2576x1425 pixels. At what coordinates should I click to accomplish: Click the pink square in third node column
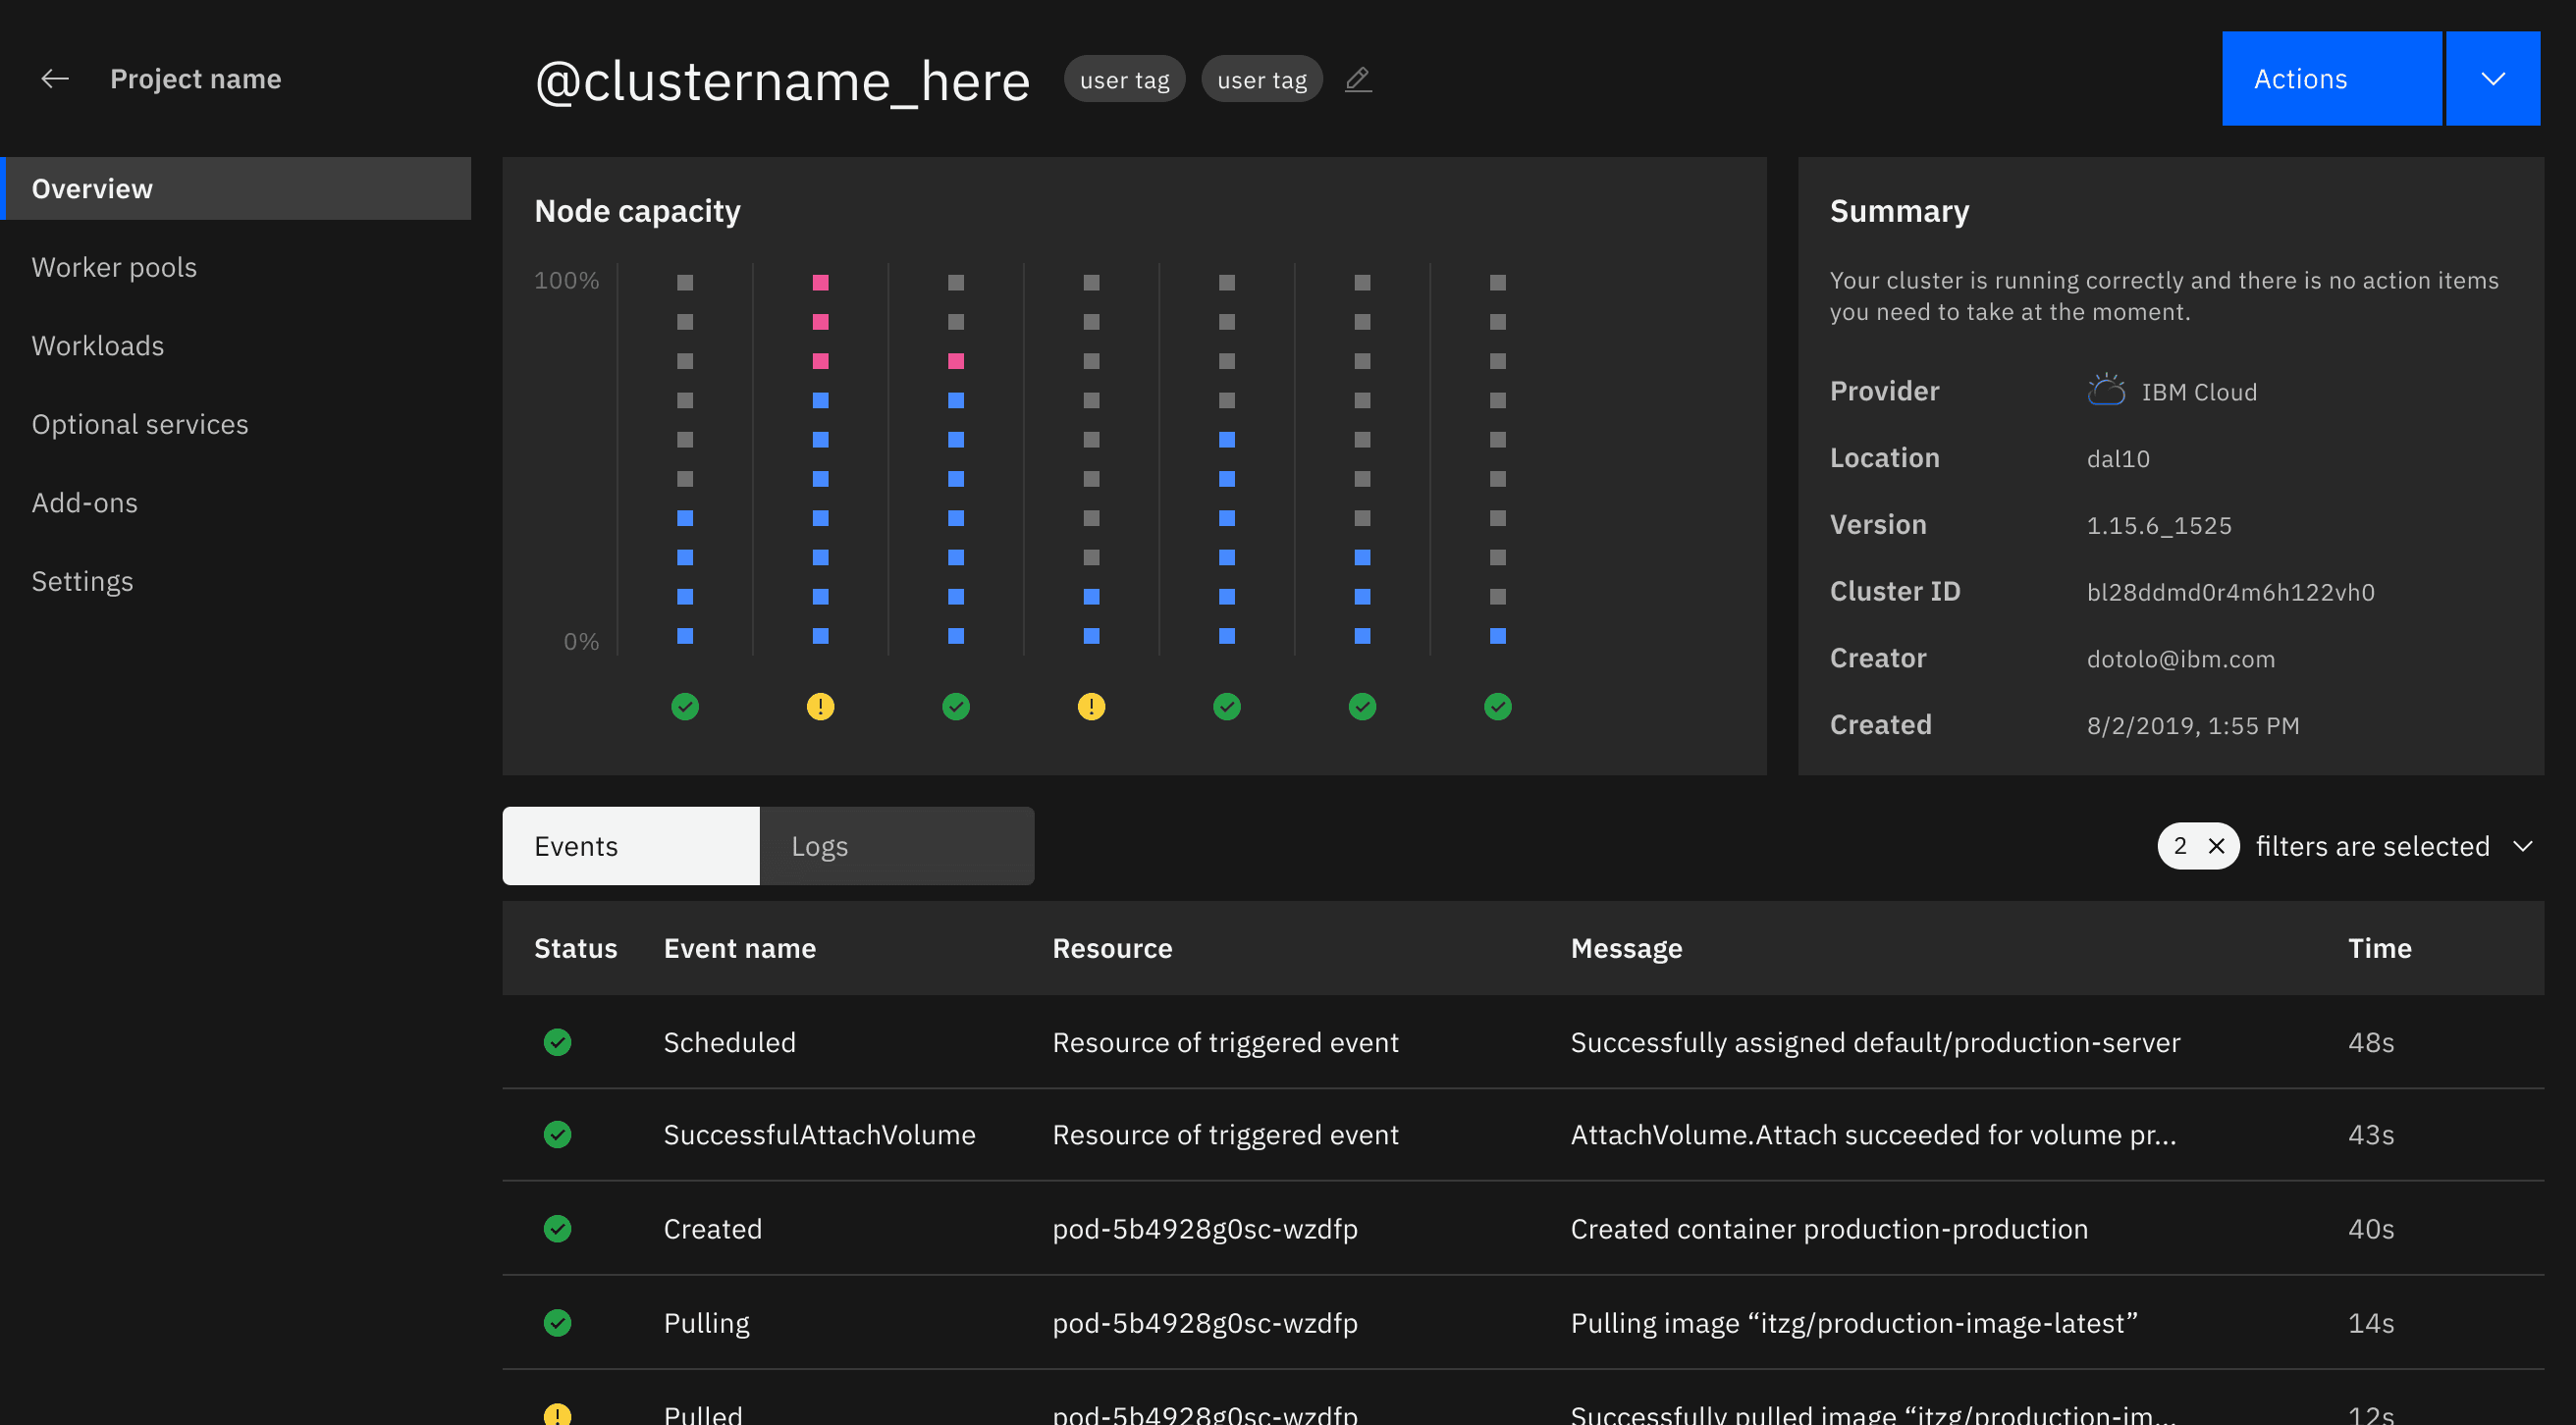(x=956, y=361)
